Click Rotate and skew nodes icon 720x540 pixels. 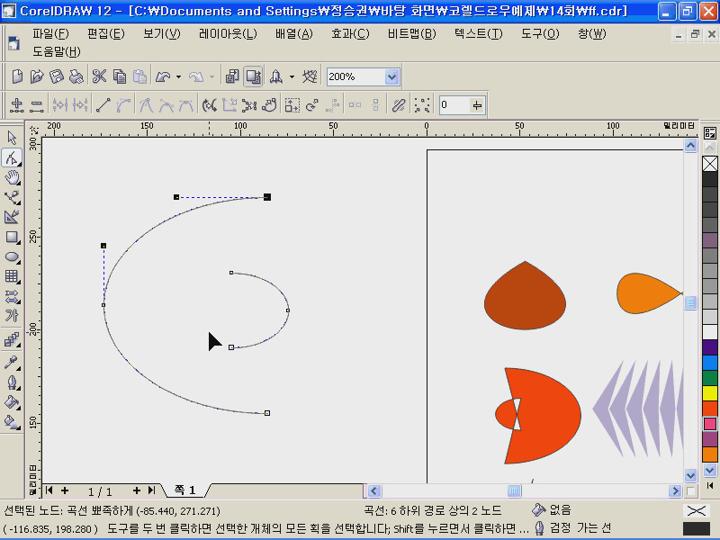click(x=312, y=105)
